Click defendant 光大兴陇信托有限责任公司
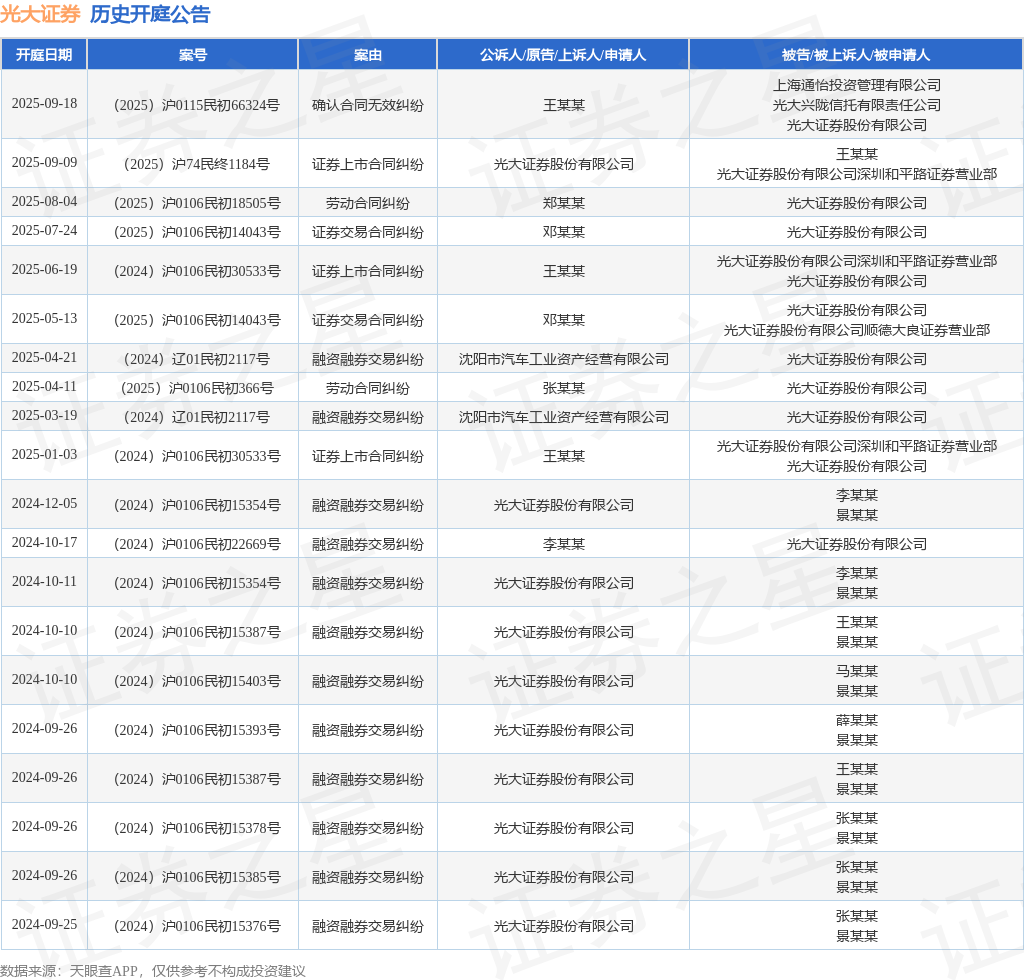Screen dimensions: 1024x980 pyautogui.click(x=857, y=105)
